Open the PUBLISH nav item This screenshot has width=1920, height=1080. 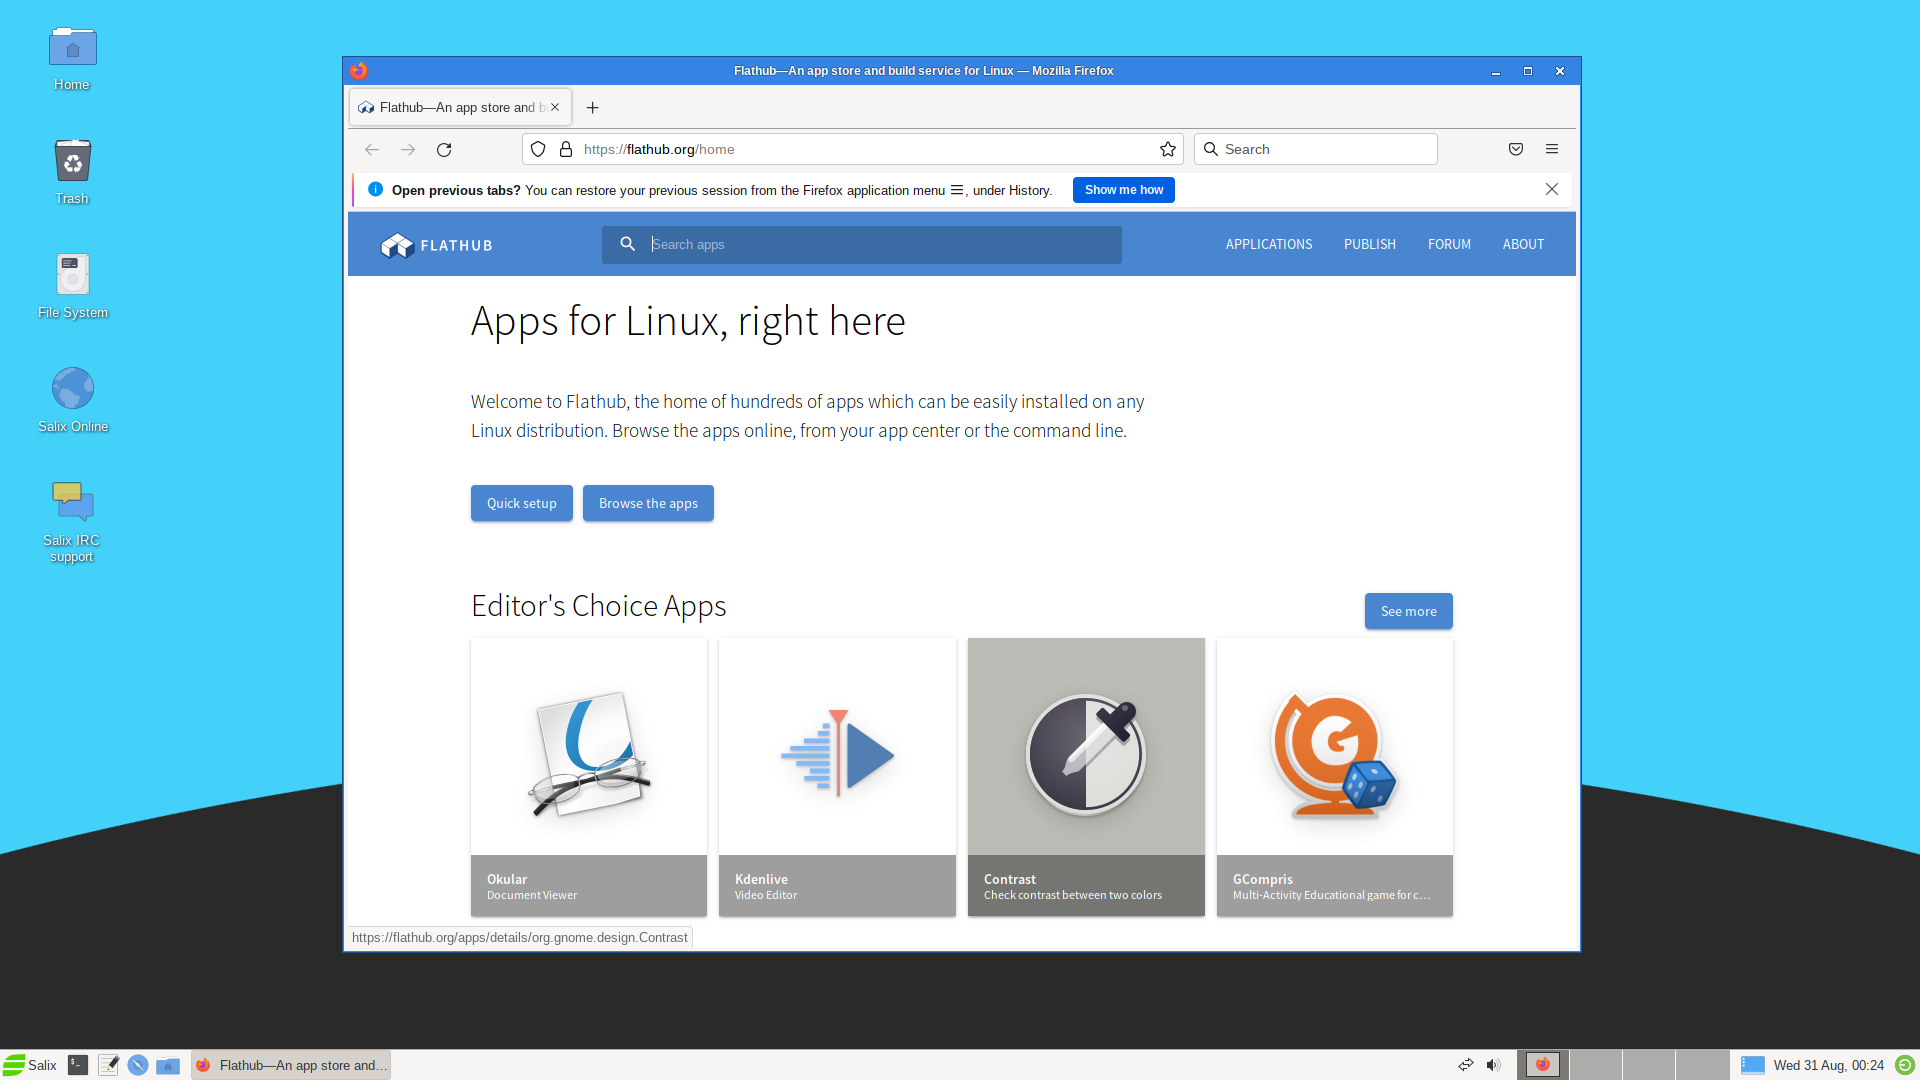(1370, 244)
